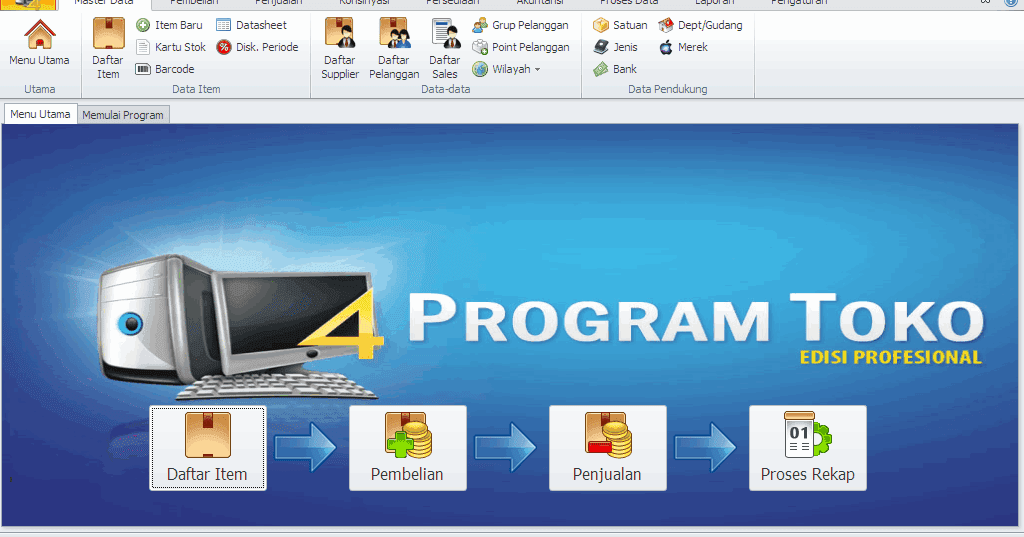This screenshot has width=1024, height=537.
Task: Open the Penjualan ribbon tab
Action: click(x=279, y=3)
